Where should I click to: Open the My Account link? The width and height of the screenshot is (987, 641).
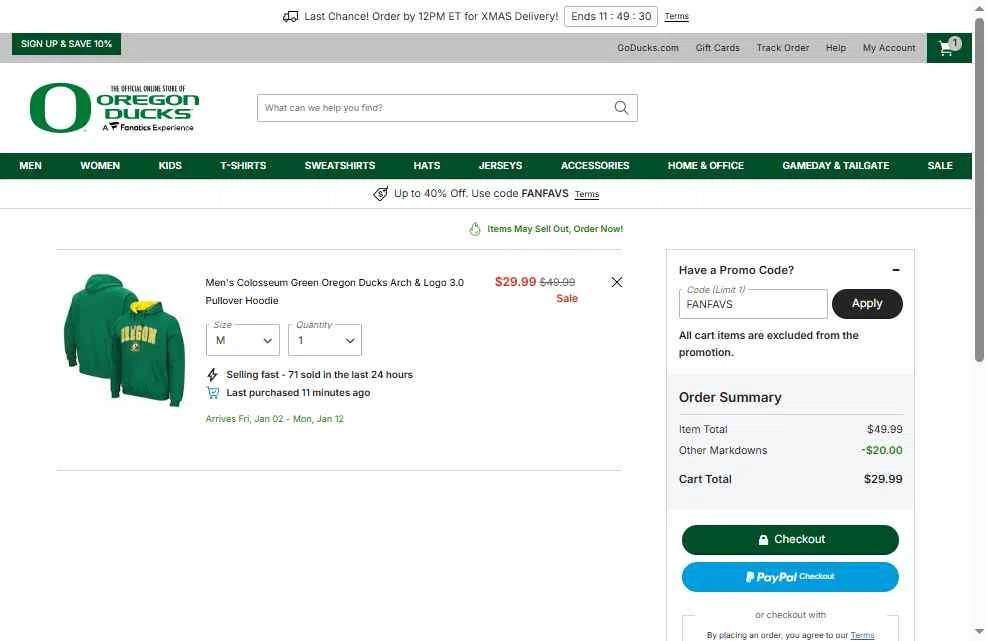coord(889,48)
